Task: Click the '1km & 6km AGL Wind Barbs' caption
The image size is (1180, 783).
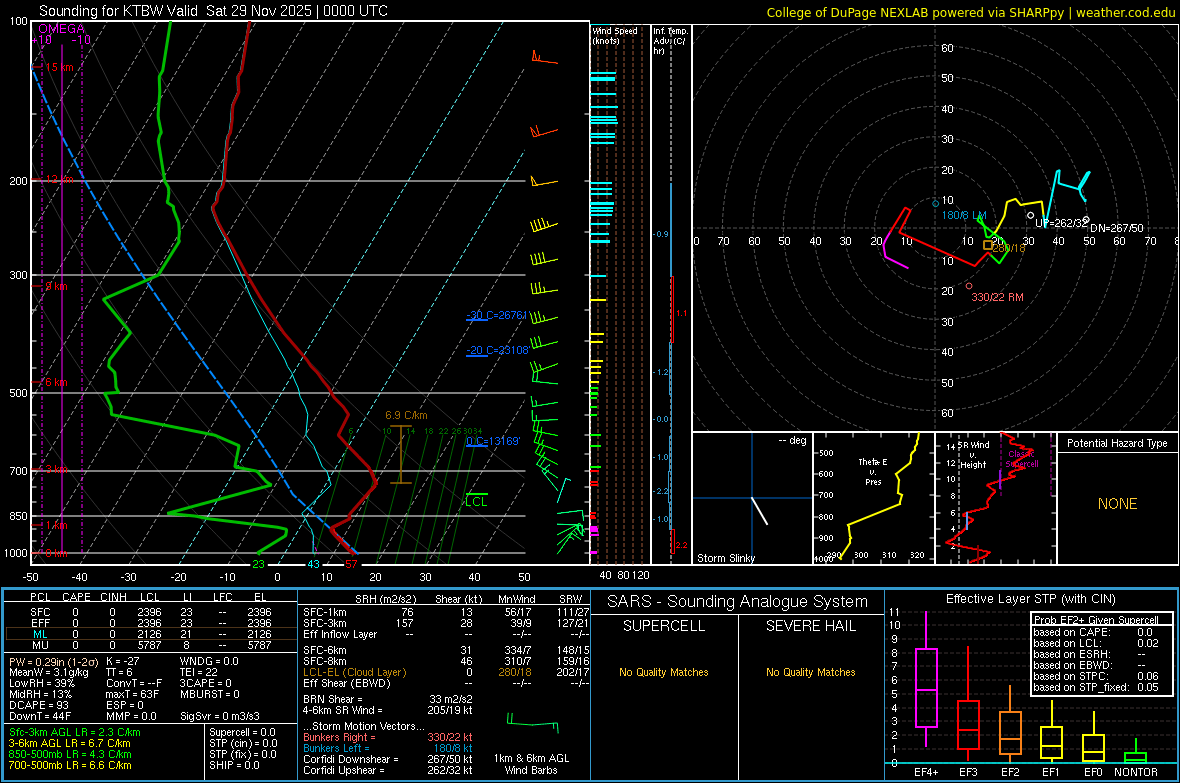Action: pyautogui.click(x=531, y=764)
